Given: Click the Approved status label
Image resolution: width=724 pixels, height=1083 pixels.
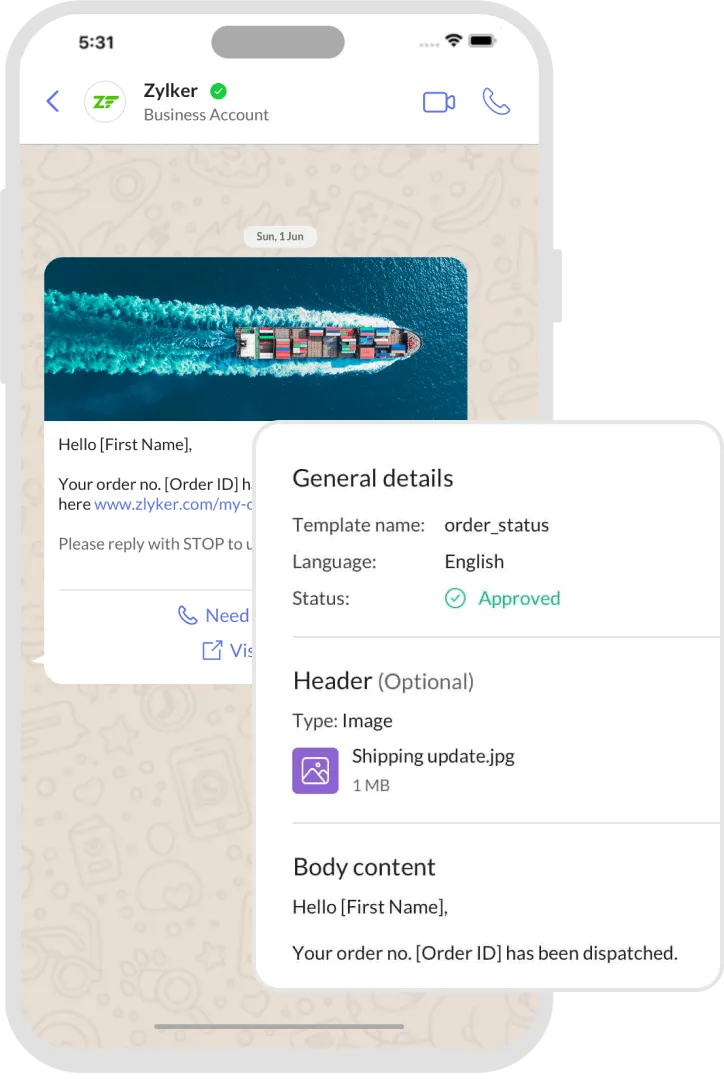Looking at the screenshot, I should pyautogui.click(x=520, y=598).
